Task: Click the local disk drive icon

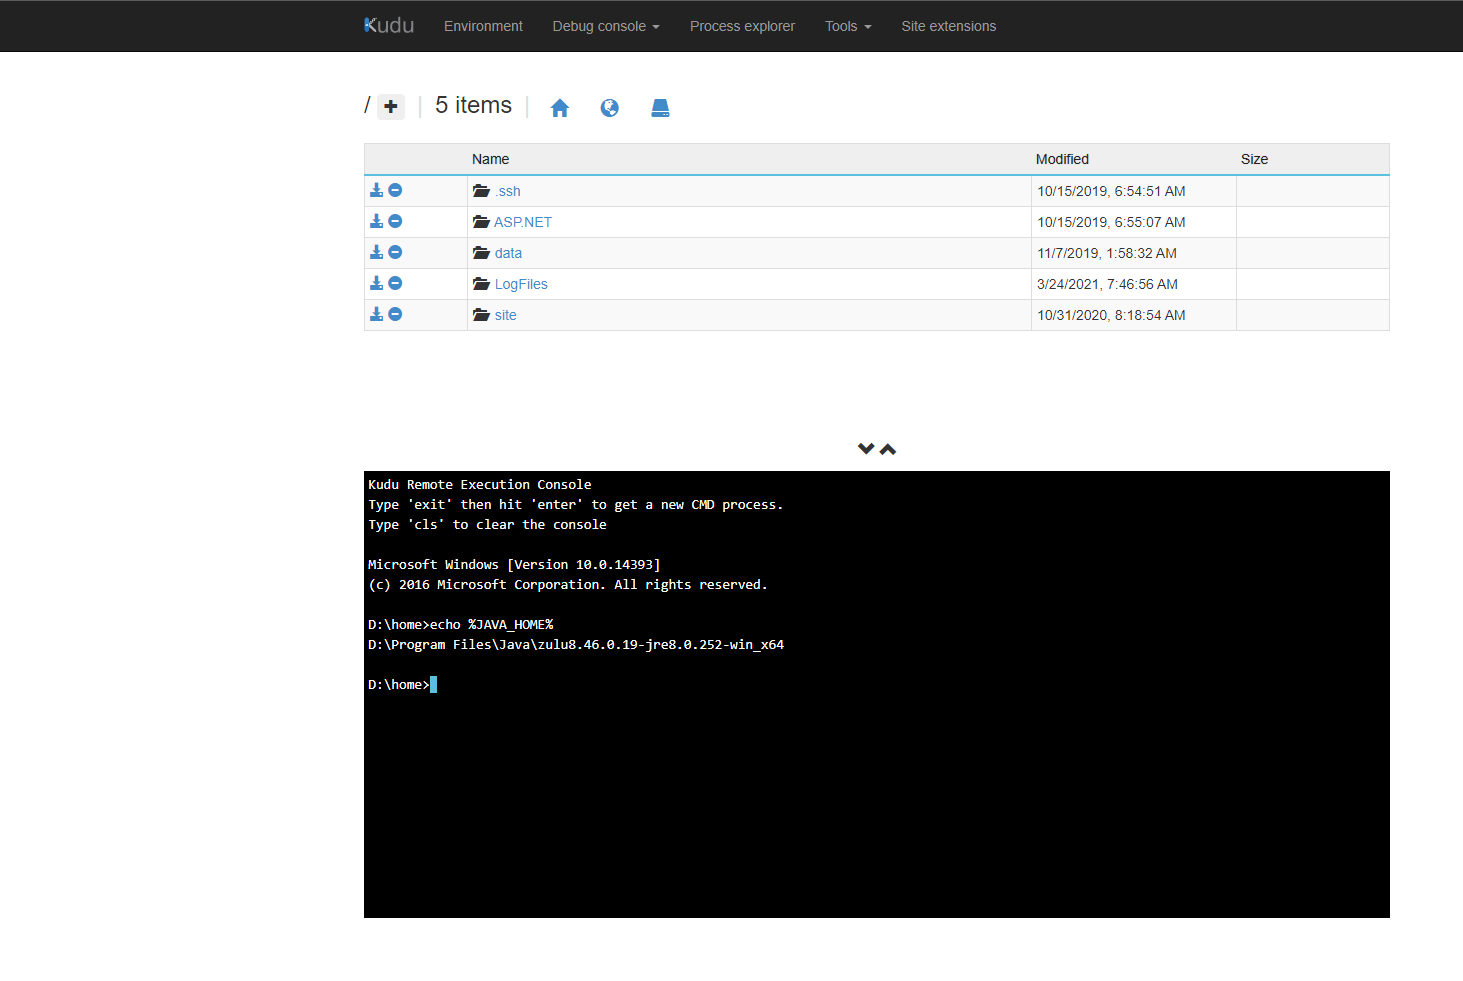Action: [x=660, y=107]
